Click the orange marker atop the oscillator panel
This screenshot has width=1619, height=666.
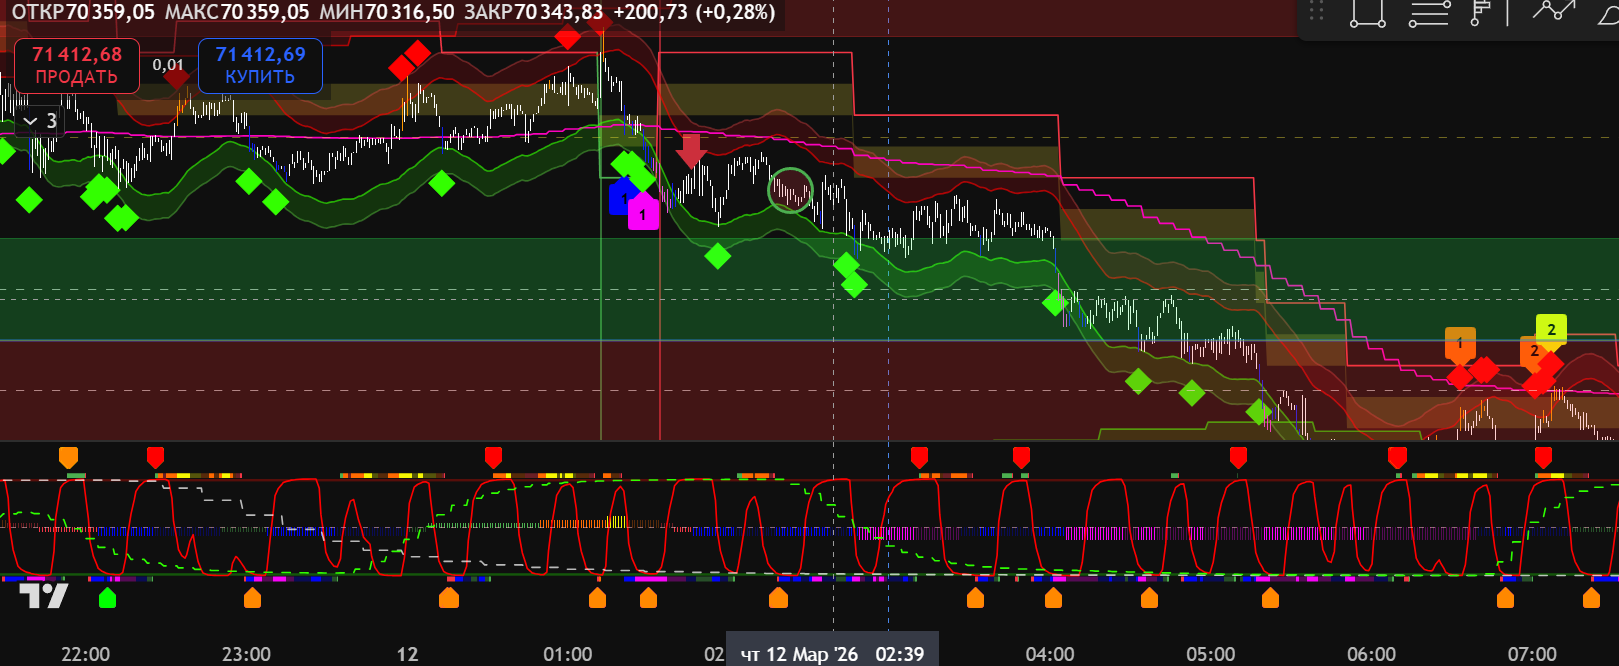pyautogui.click(x=68, y=457)
